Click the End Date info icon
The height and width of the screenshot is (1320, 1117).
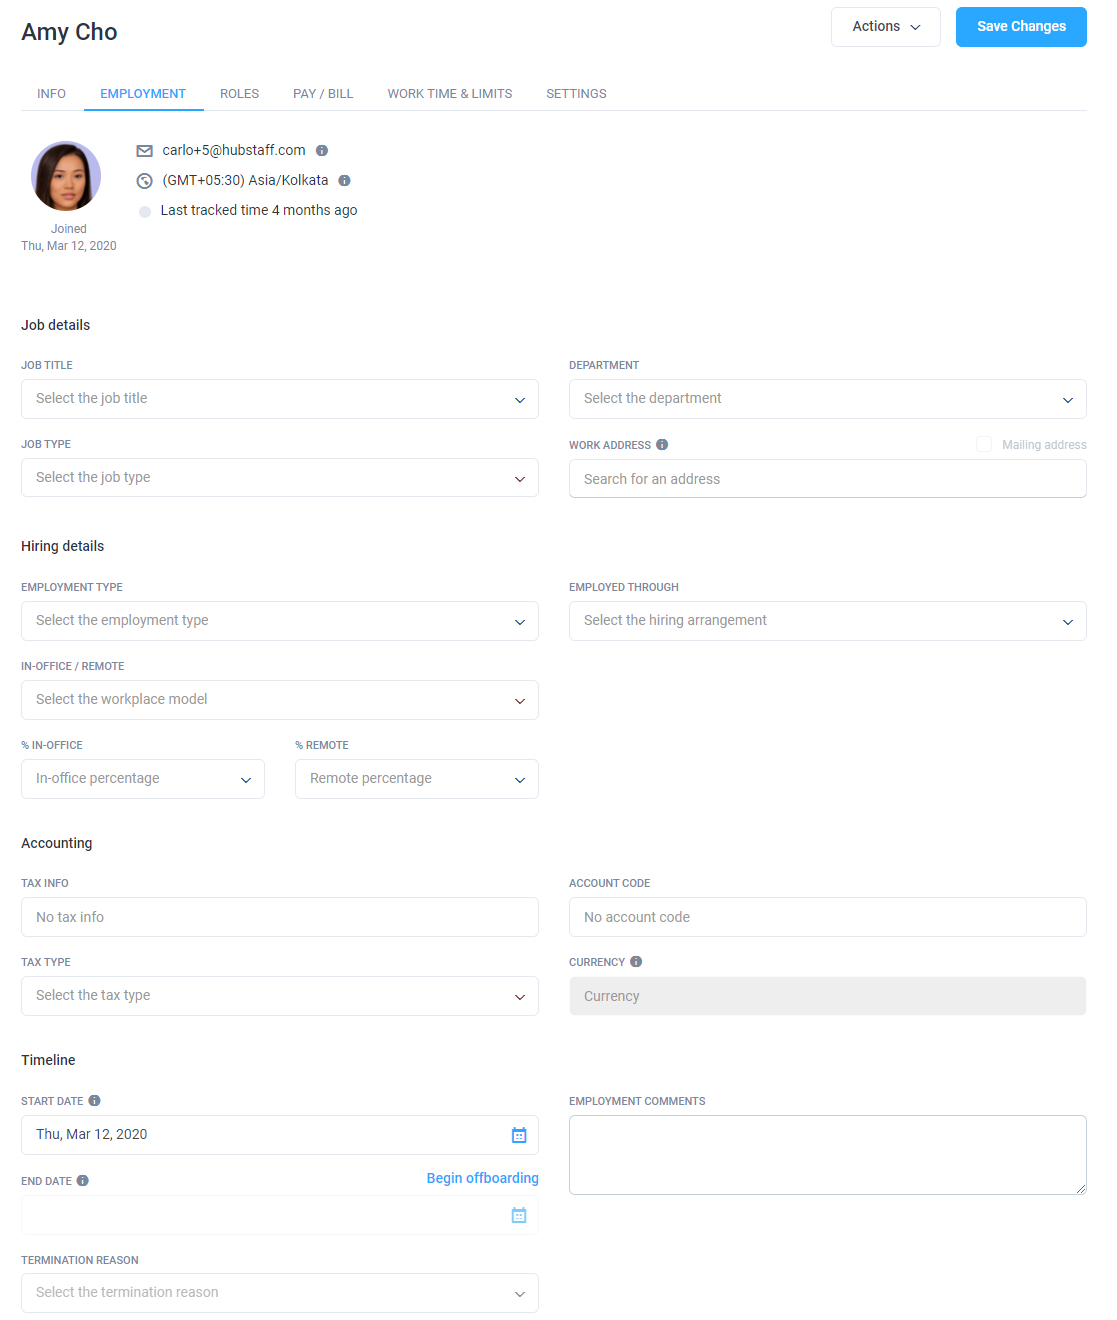[x=83, y=1181]
